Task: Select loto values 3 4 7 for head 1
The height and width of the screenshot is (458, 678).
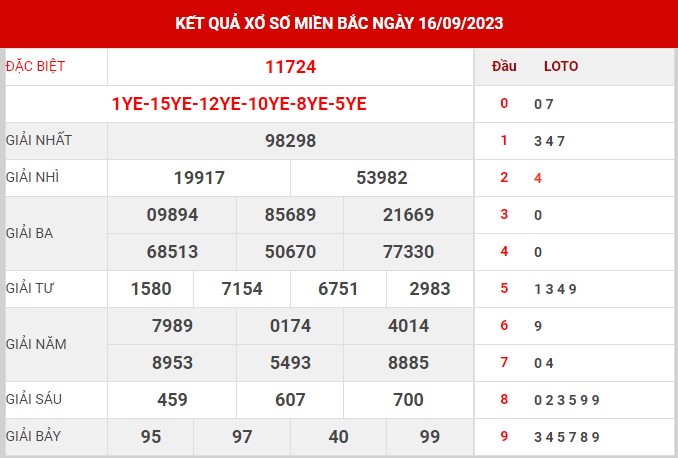Action: tap(550, 141)
